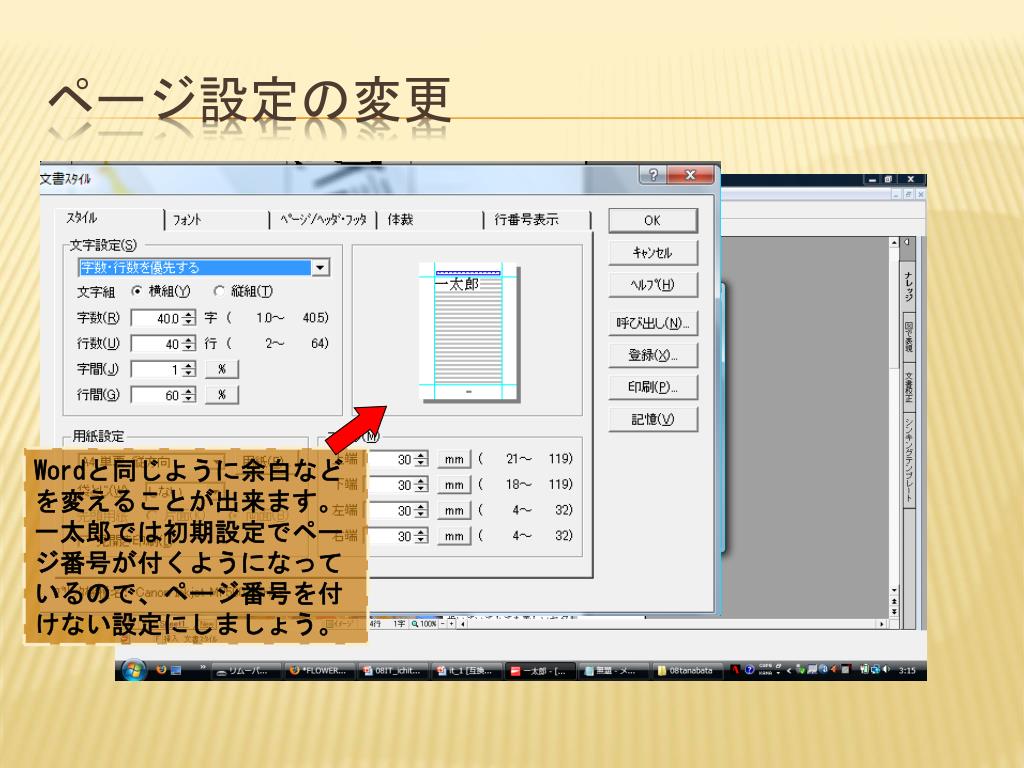Click the show desktop quick launch icon
1024x768 pixels.
click(x=176, y=670)
